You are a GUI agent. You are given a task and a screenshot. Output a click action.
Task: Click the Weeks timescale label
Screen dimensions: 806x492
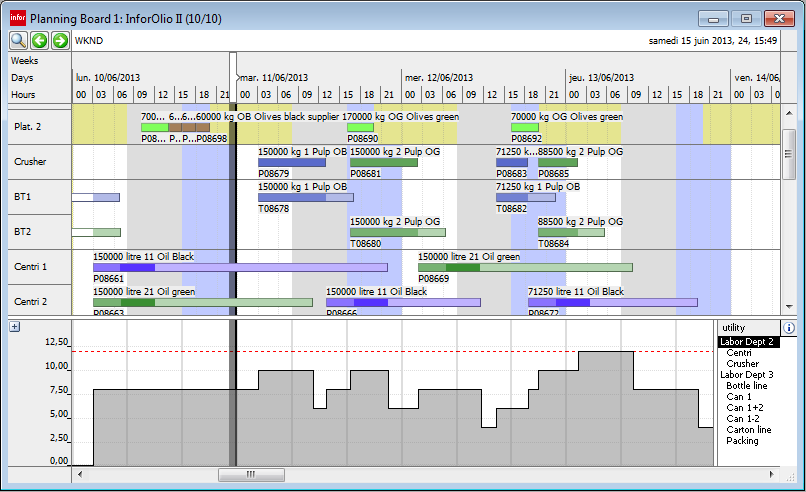24,61
